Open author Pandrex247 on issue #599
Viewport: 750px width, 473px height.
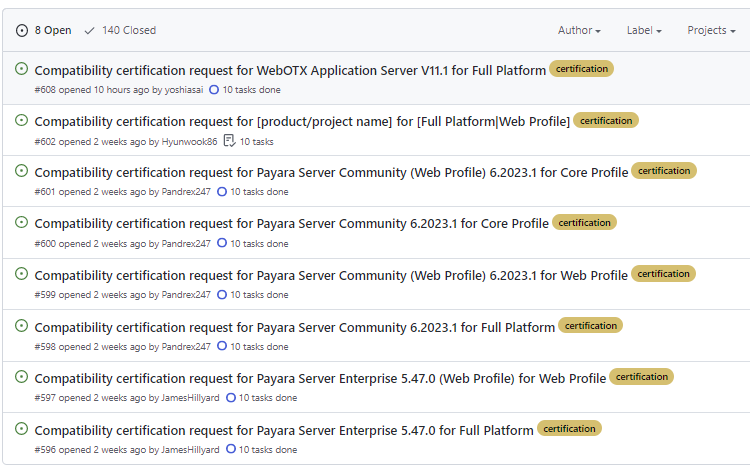pos(186,295)
